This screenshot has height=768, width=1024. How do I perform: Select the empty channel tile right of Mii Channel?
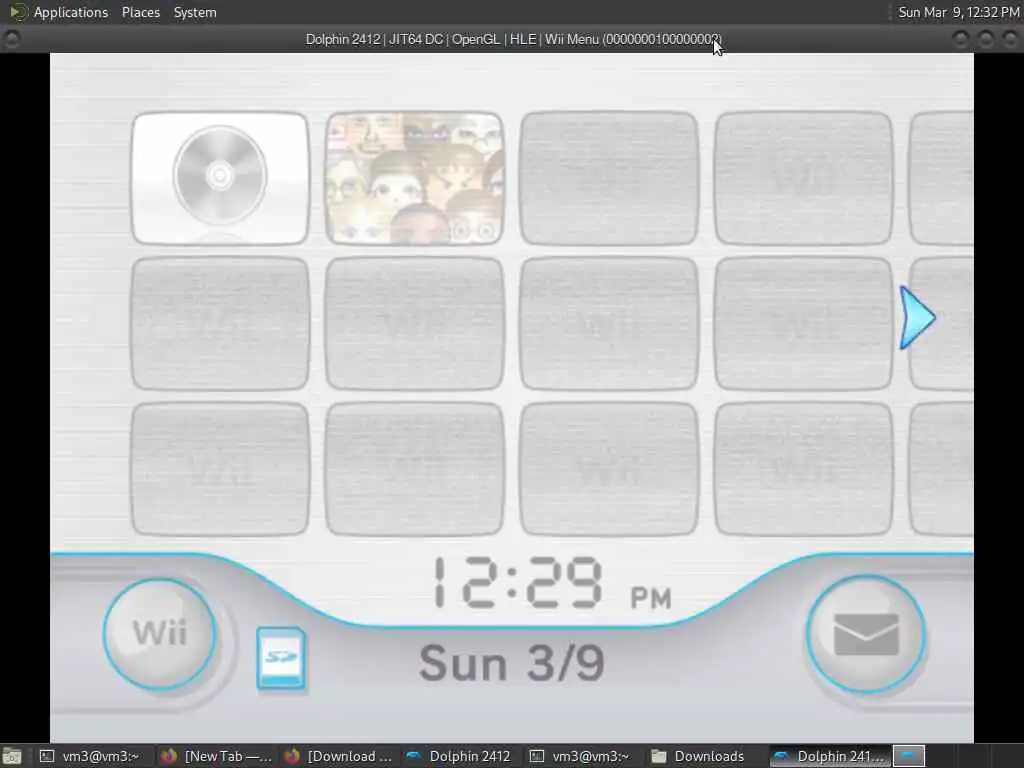pos(609,178)
